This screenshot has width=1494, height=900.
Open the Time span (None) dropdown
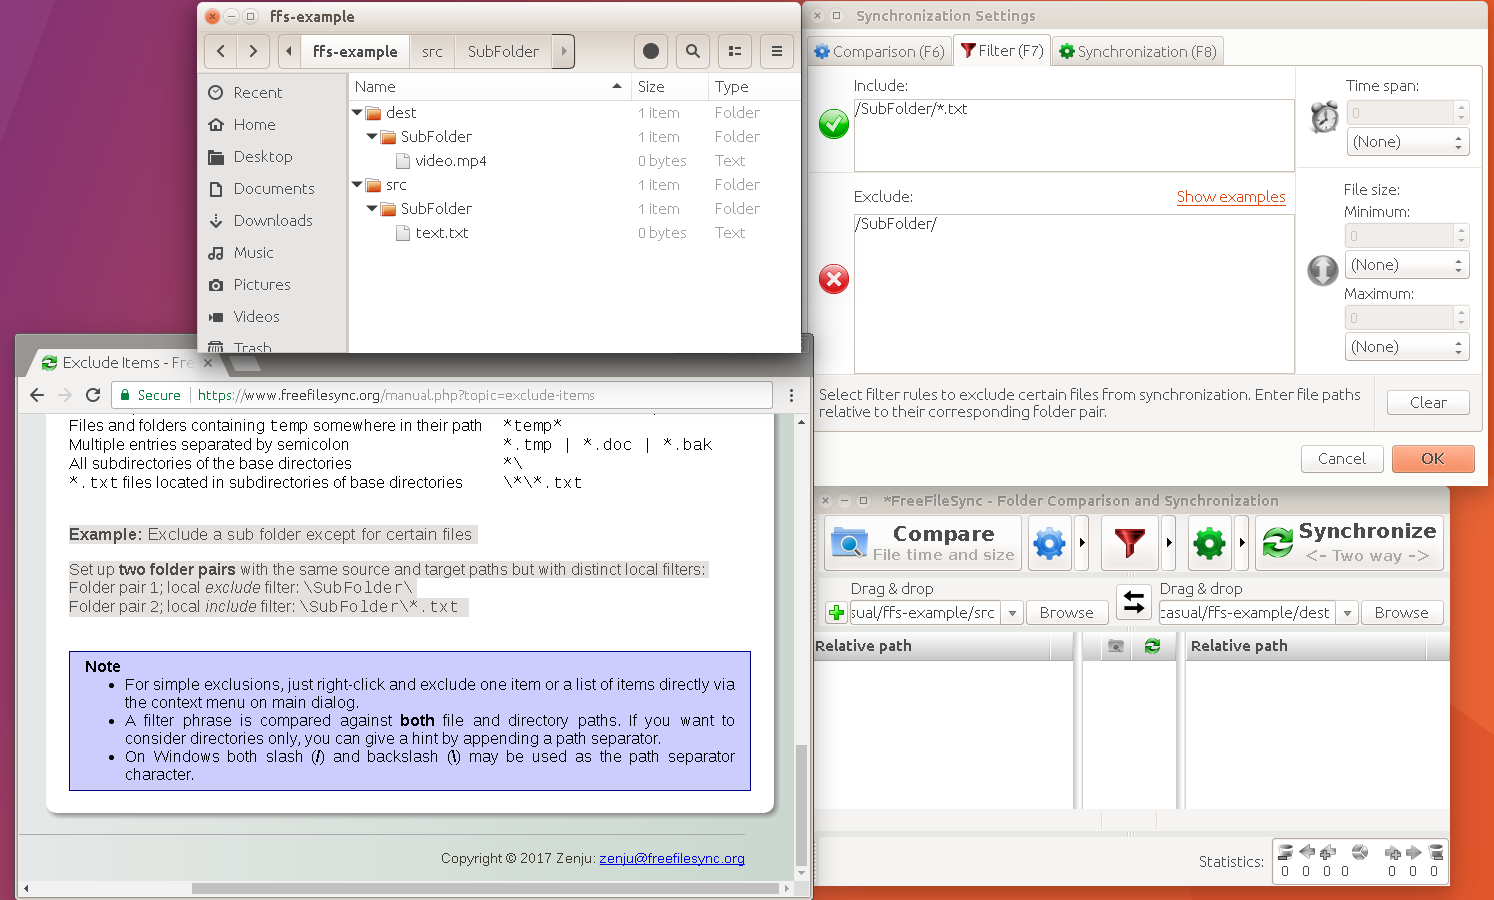click(1407, 142)
